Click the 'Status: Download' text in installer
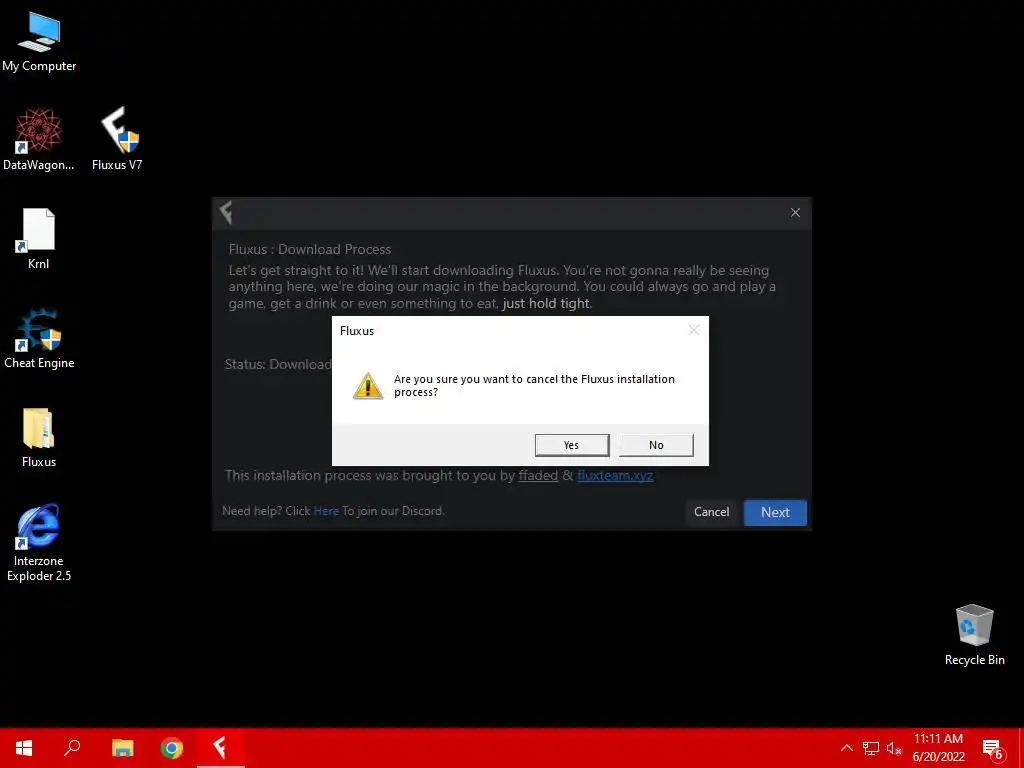1024x768 pixels. 278,364
